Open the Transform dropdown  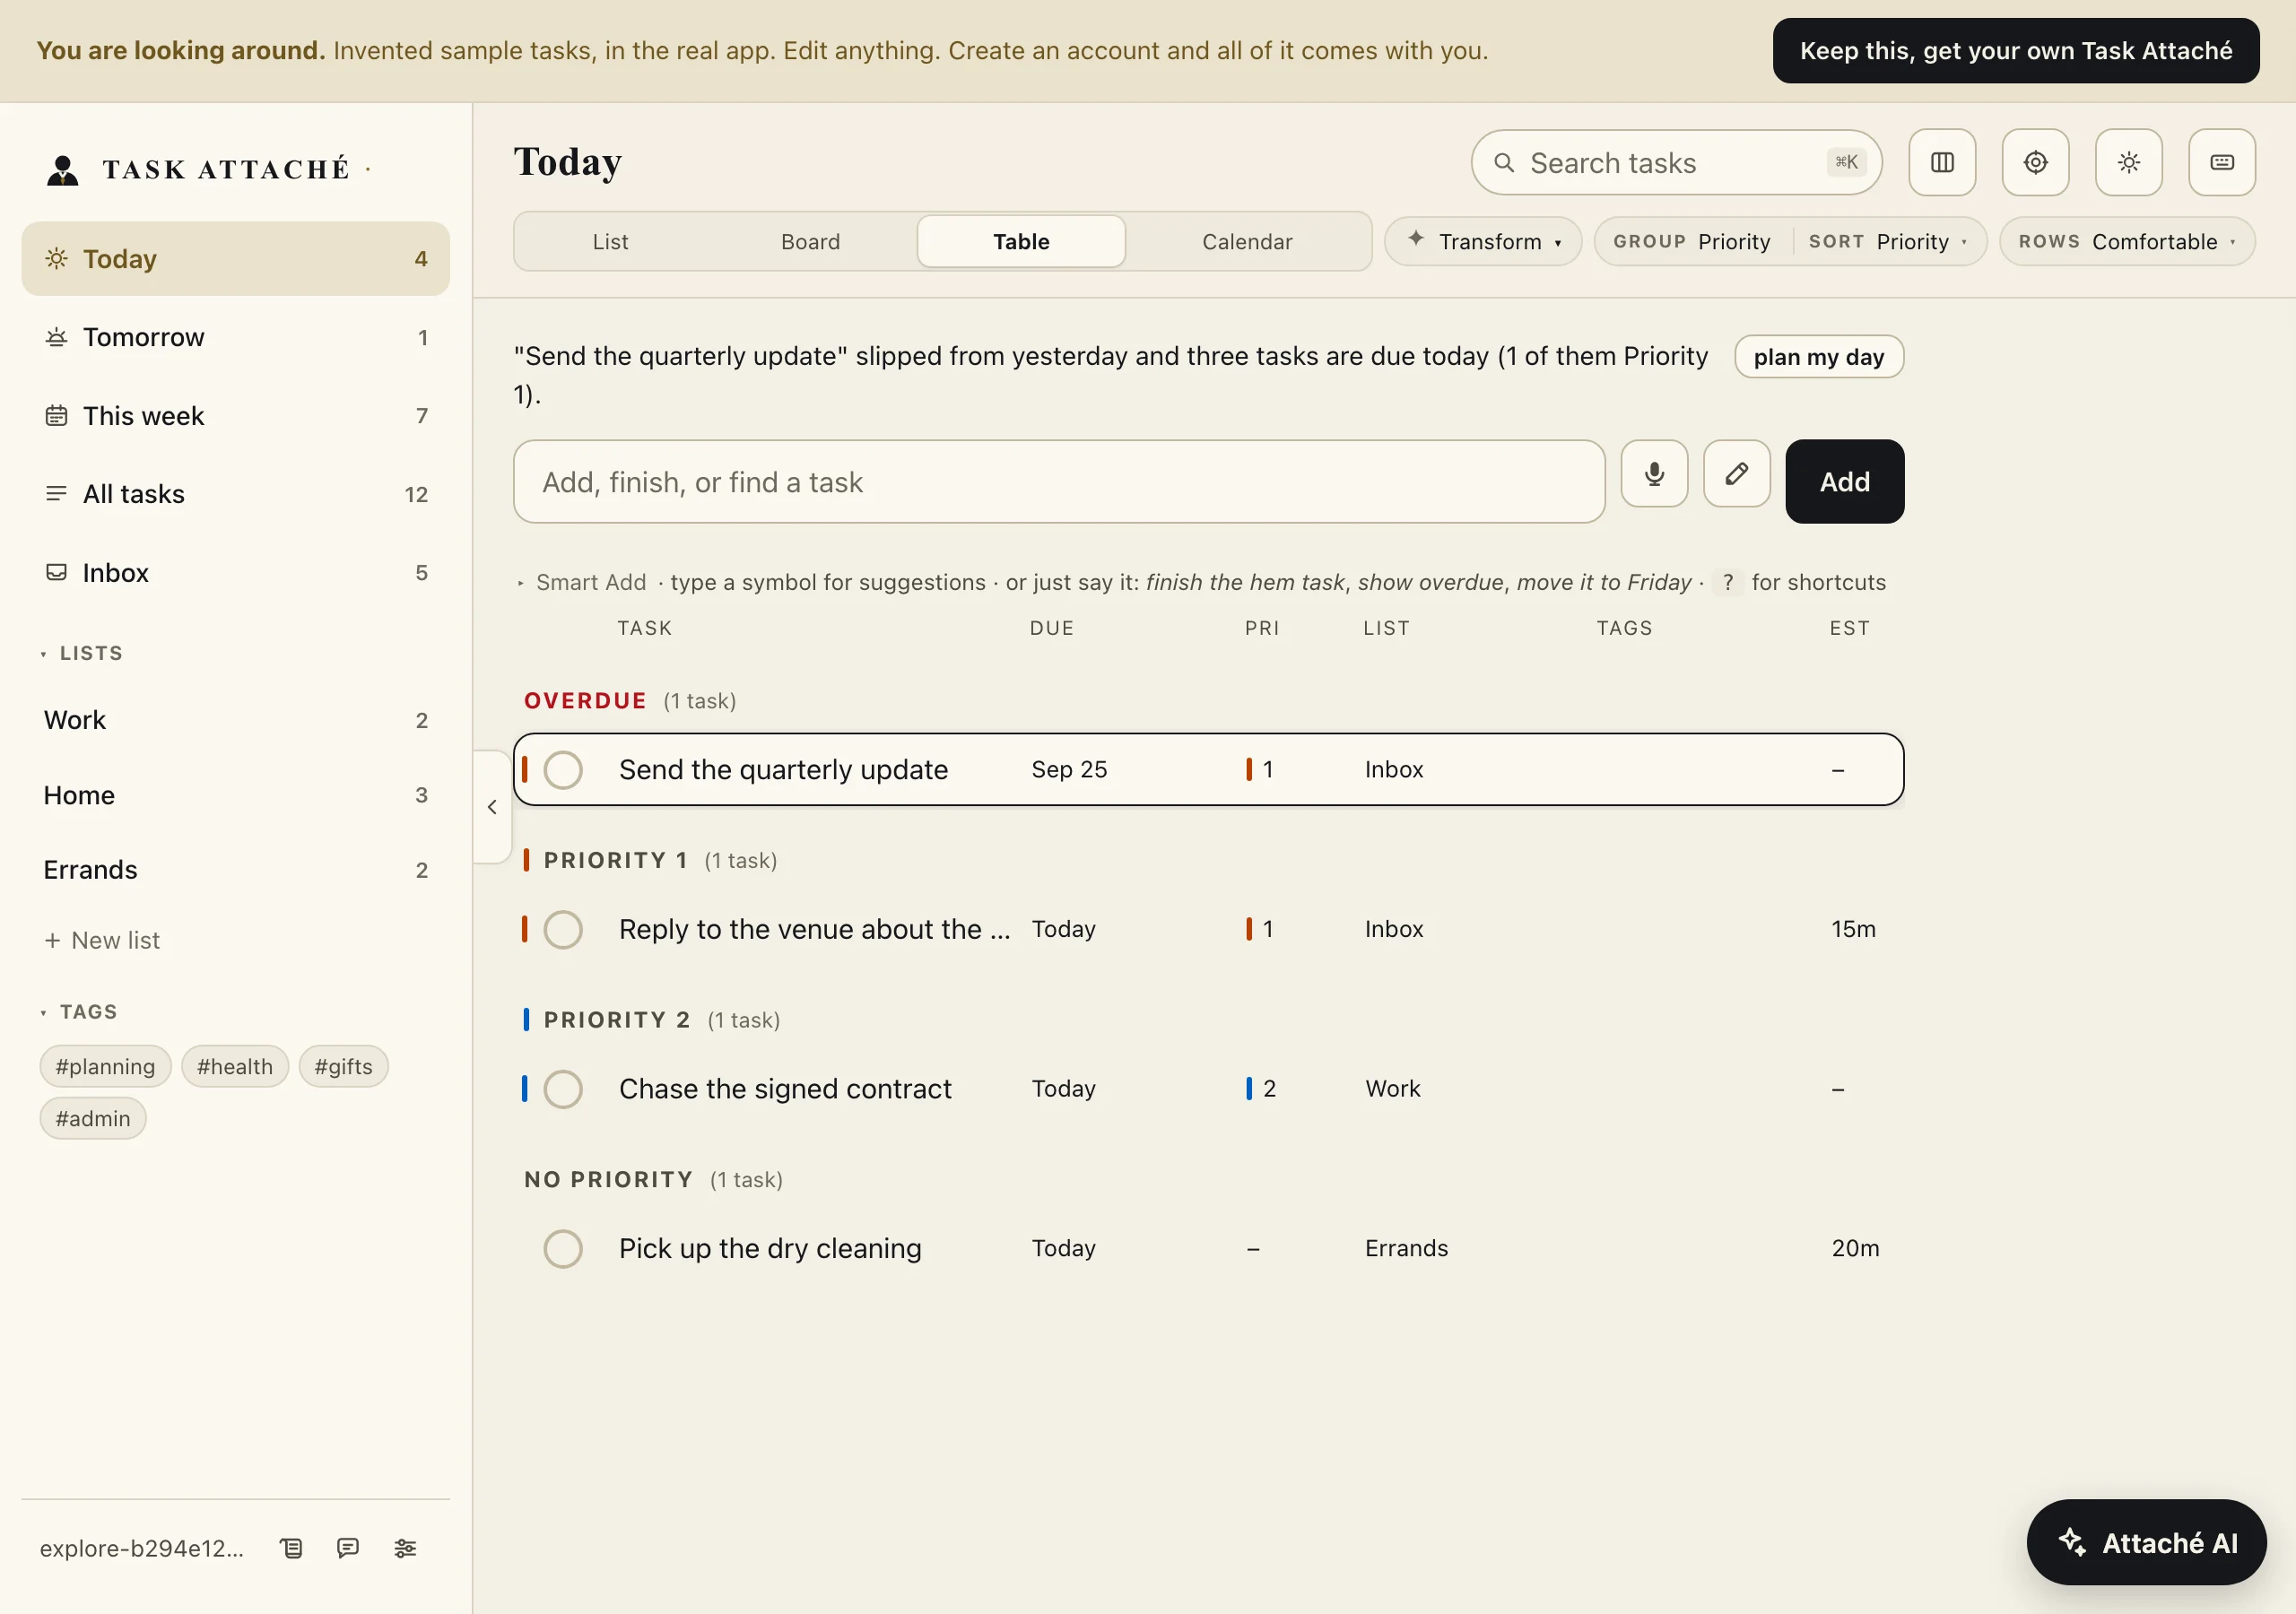tap(1483, 242)
